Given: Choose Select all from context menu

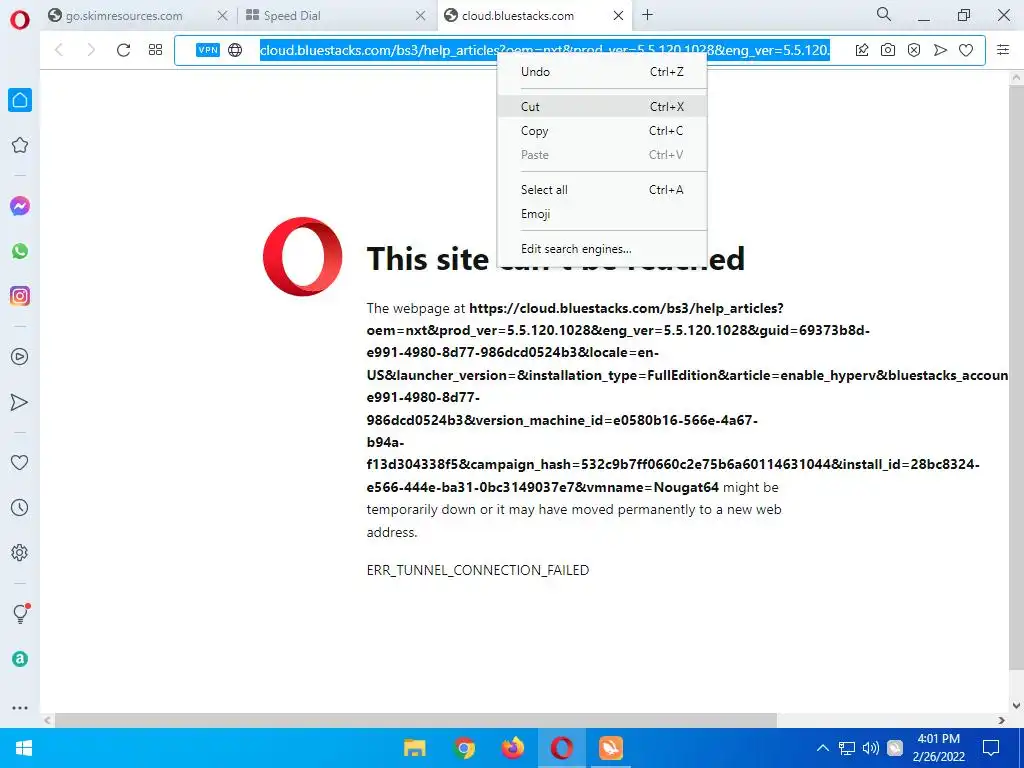Looking at the screenshot, I should click(x=602, y=190).
